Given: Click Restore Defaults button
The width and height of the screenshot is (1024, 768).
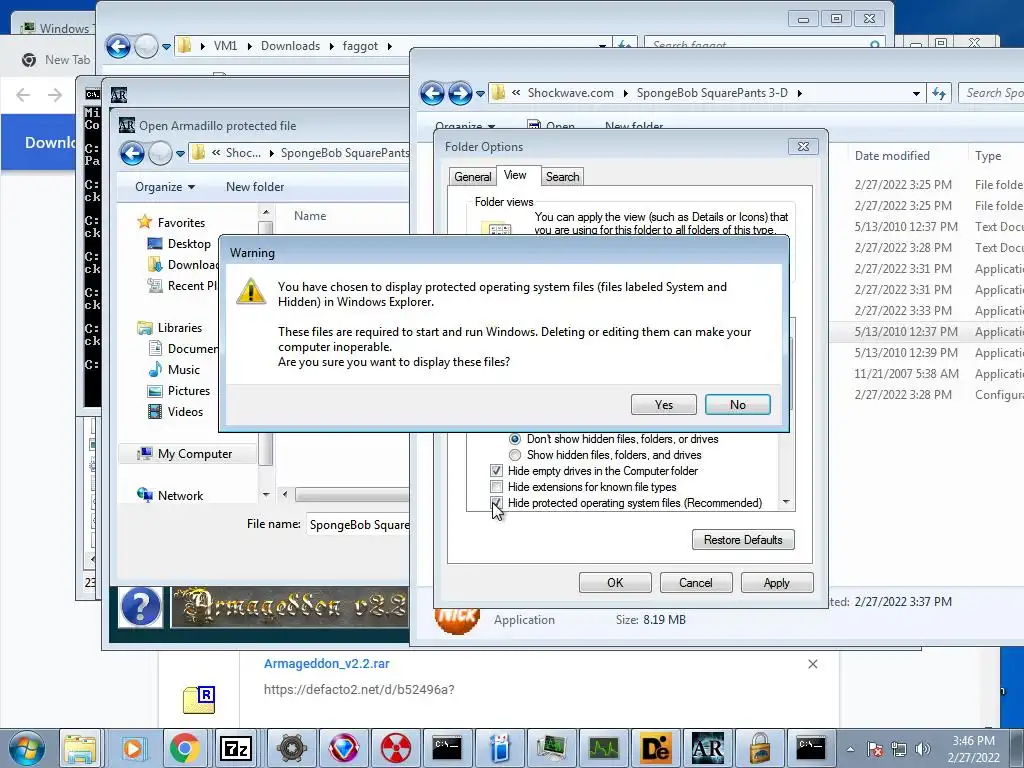Looking at the screenshot, I should click(743, 539).
